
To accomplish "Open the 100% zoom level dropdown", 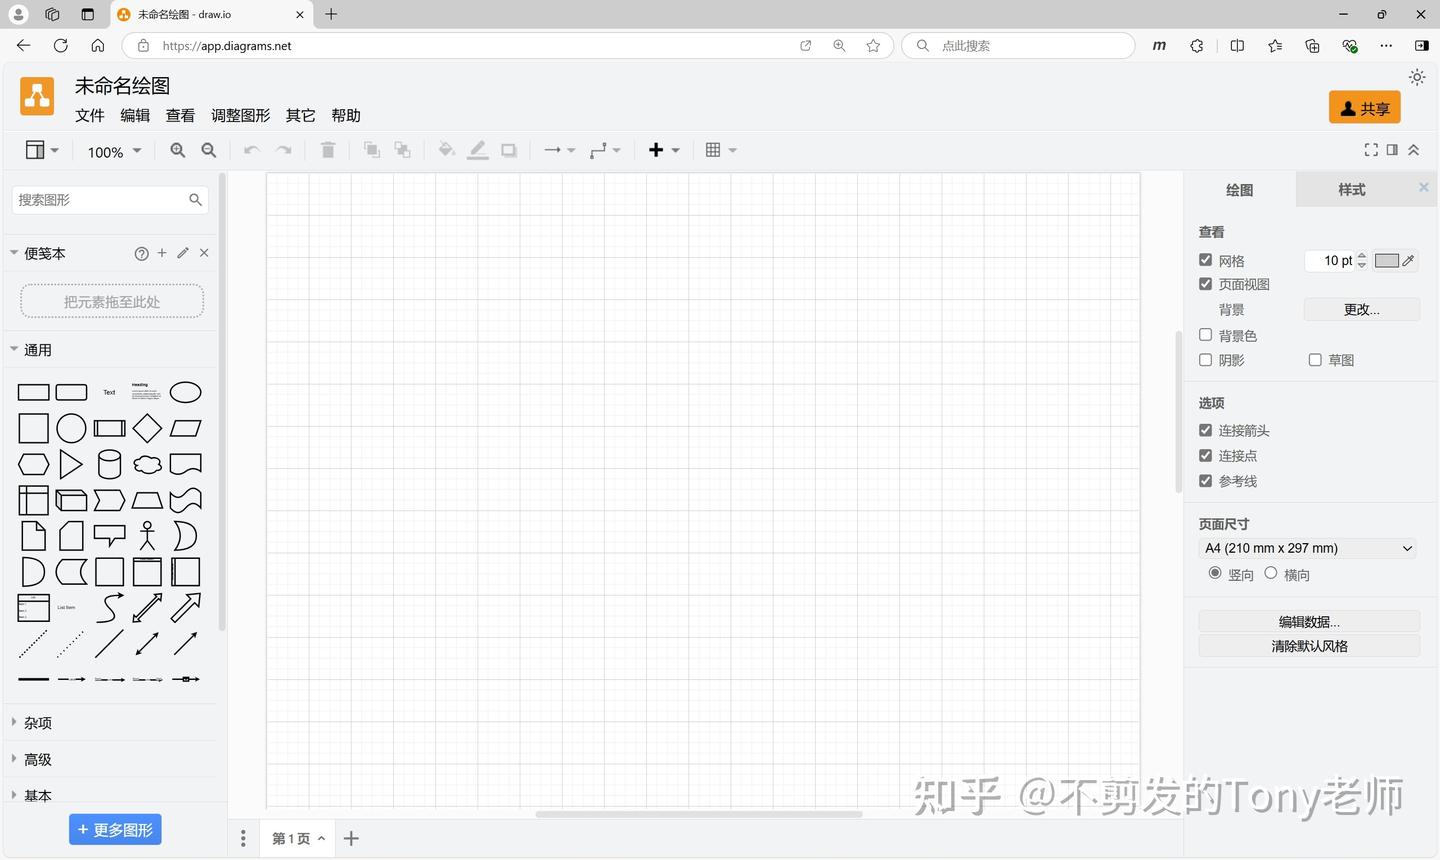I will point(112,151).
